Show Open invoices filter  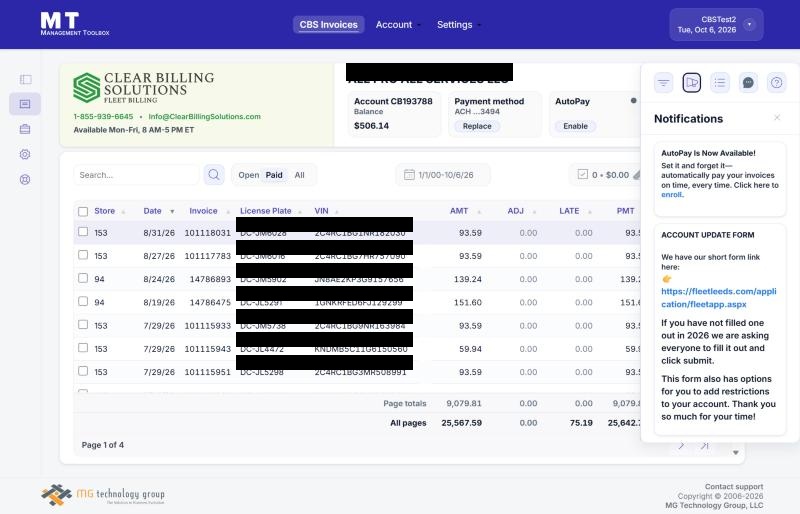tap(248, 175)
